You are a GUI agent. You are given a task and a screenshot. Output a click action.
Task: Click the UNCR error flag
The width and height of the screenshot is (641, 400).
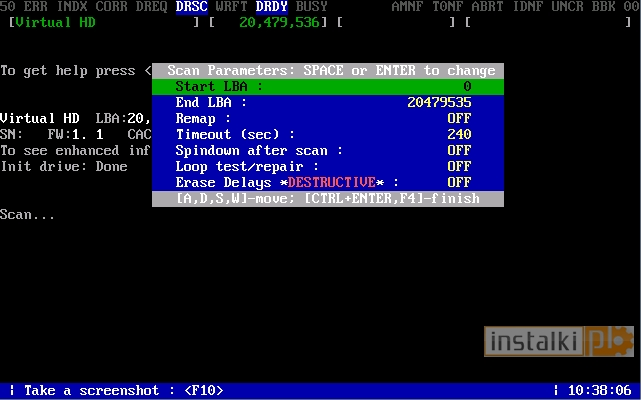[567, 7]
